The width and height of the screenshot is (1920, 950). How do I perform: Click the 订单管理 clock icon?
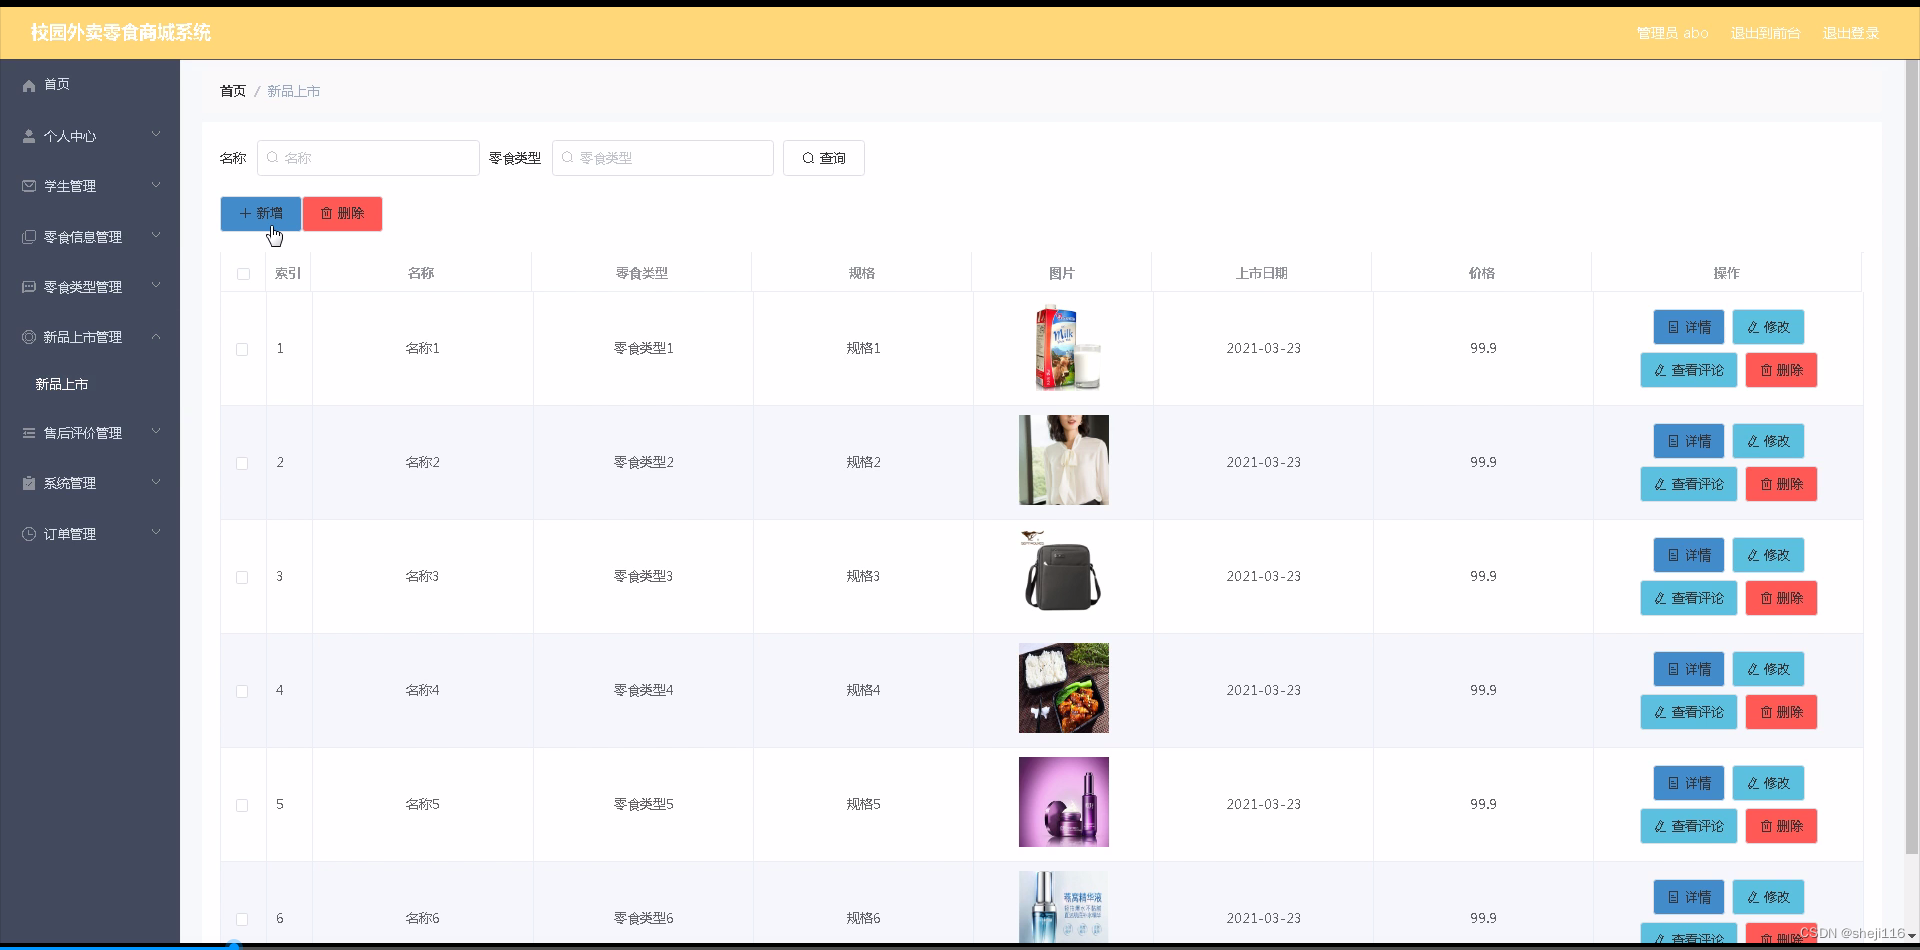pyautogui.click(x=28, y=534)
